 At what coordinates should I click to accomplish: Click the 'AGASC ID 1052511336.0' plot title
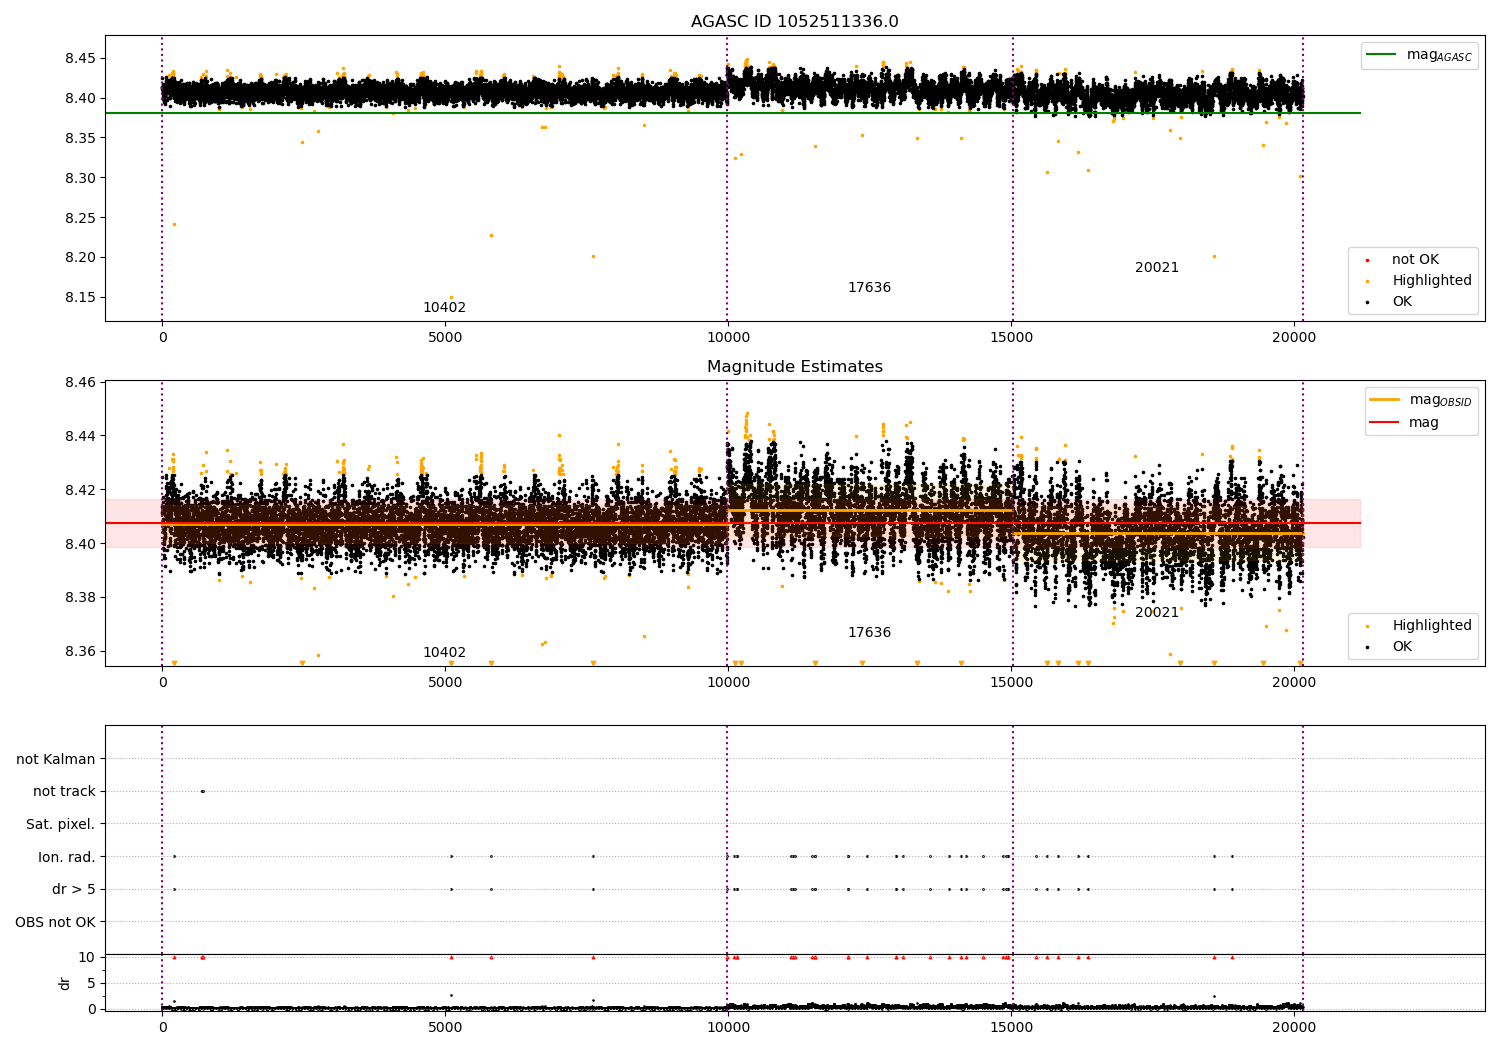pyautogui.click(x=794, y=22)
